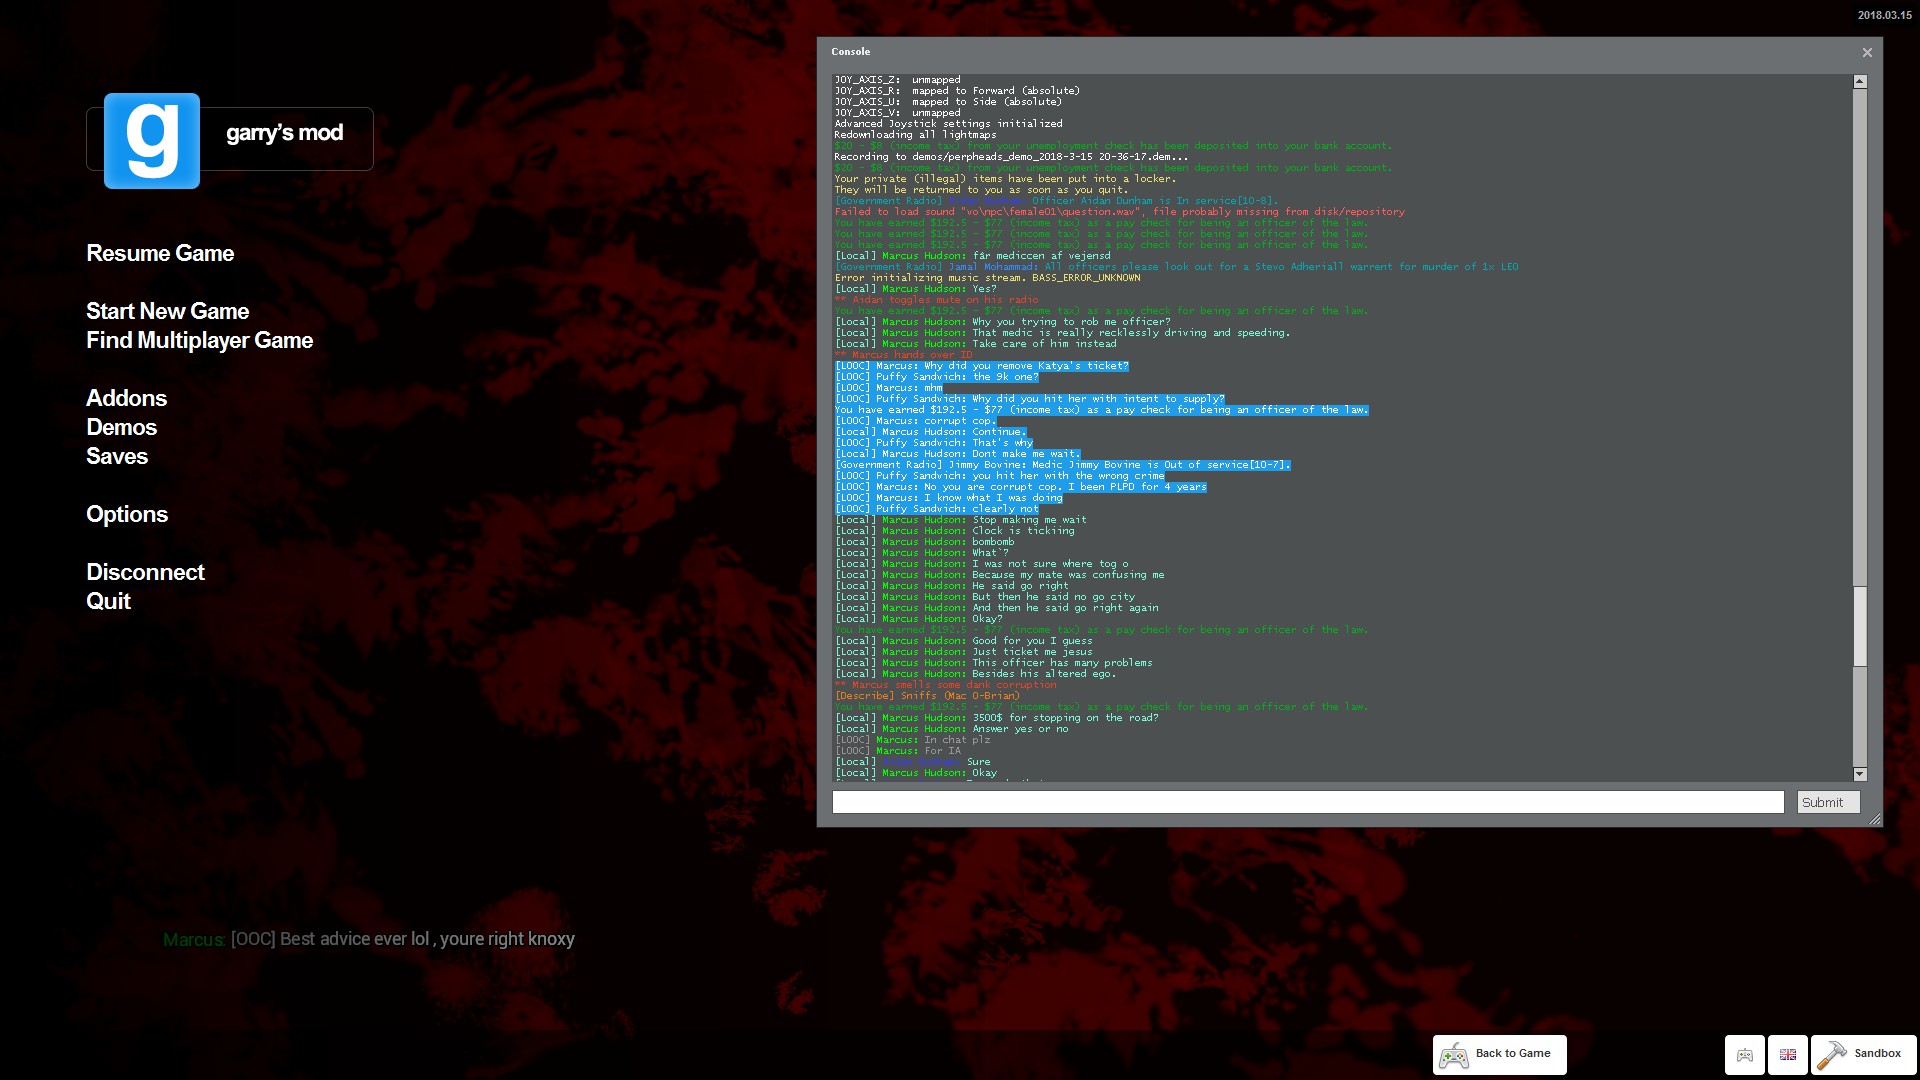Viewport: 1920px width, 1080px height.
Task: Click the console scrollbar thumb
Action: coord(1860,626)
